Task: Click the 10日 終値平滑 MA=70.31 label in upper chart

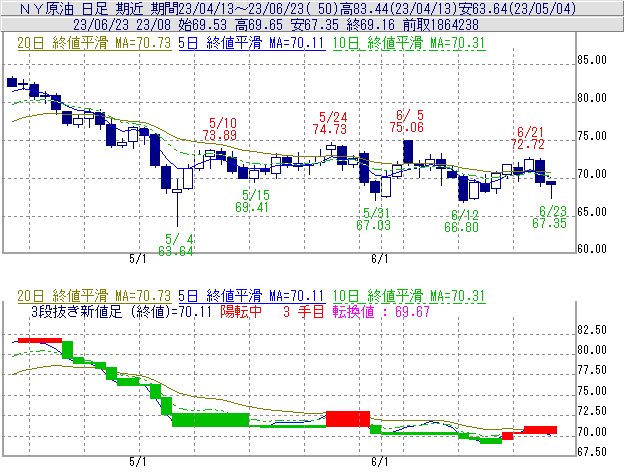Action: click(409, 43)
